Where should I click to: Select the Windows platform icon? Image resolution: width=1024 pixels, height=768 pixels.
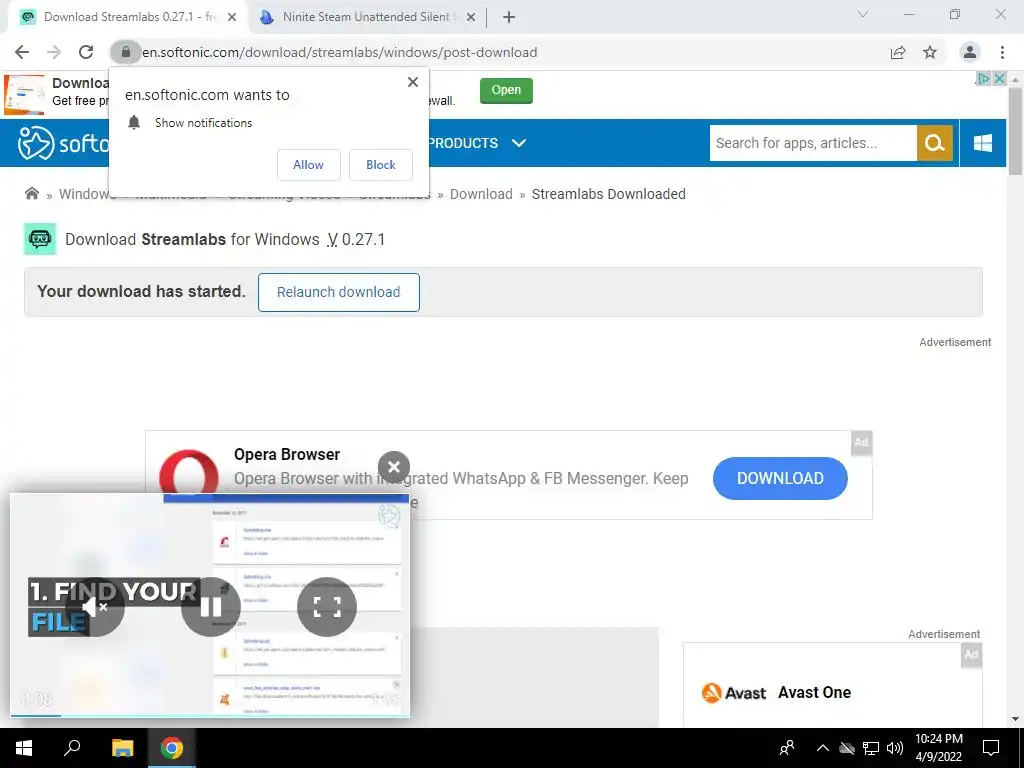(x=983, y=143)
